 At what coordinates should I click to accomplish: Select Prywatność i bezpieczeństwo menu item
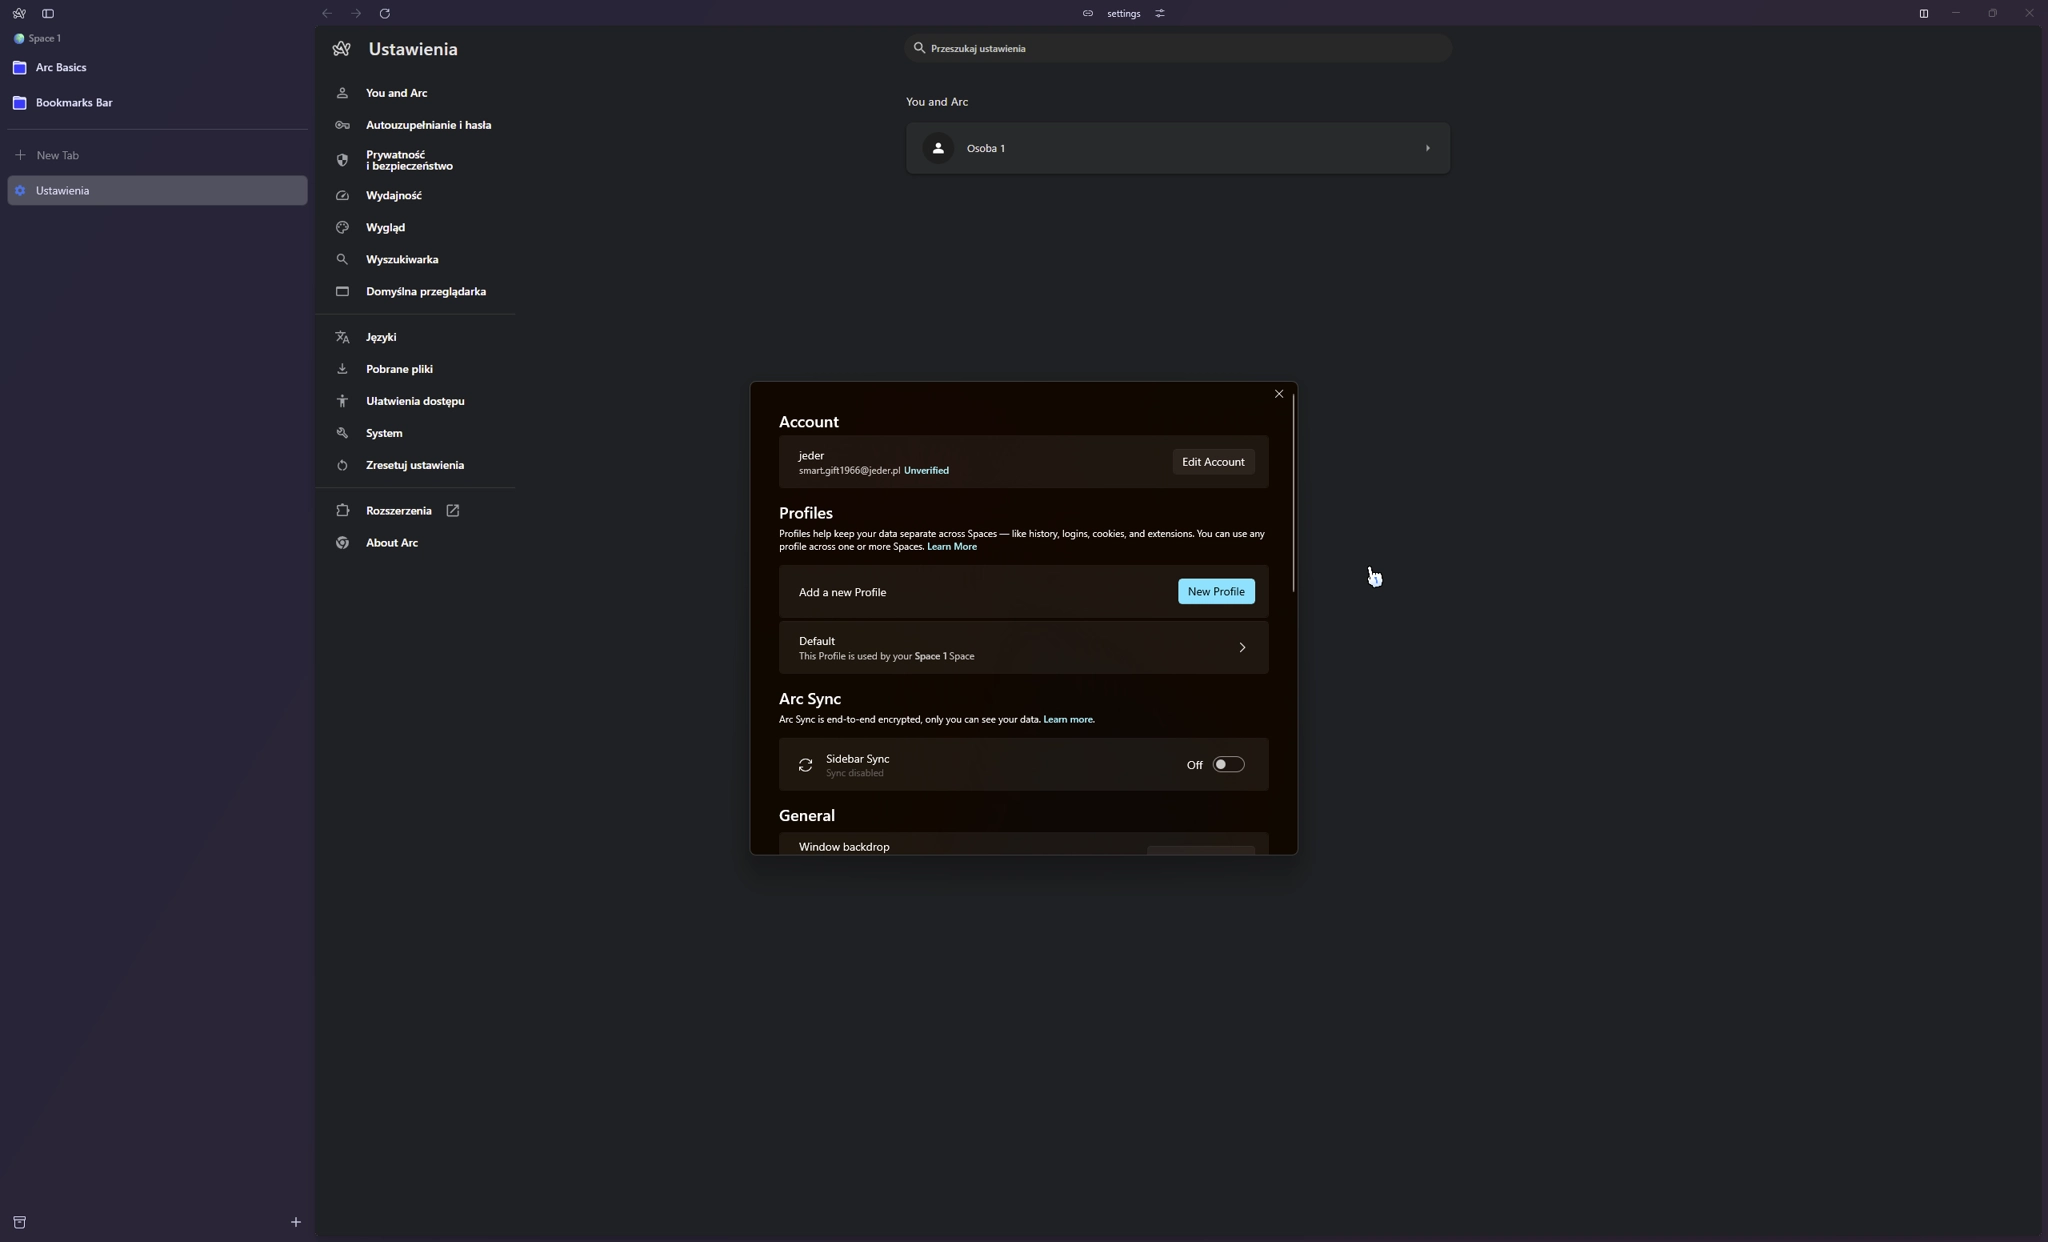pos(408,160)
